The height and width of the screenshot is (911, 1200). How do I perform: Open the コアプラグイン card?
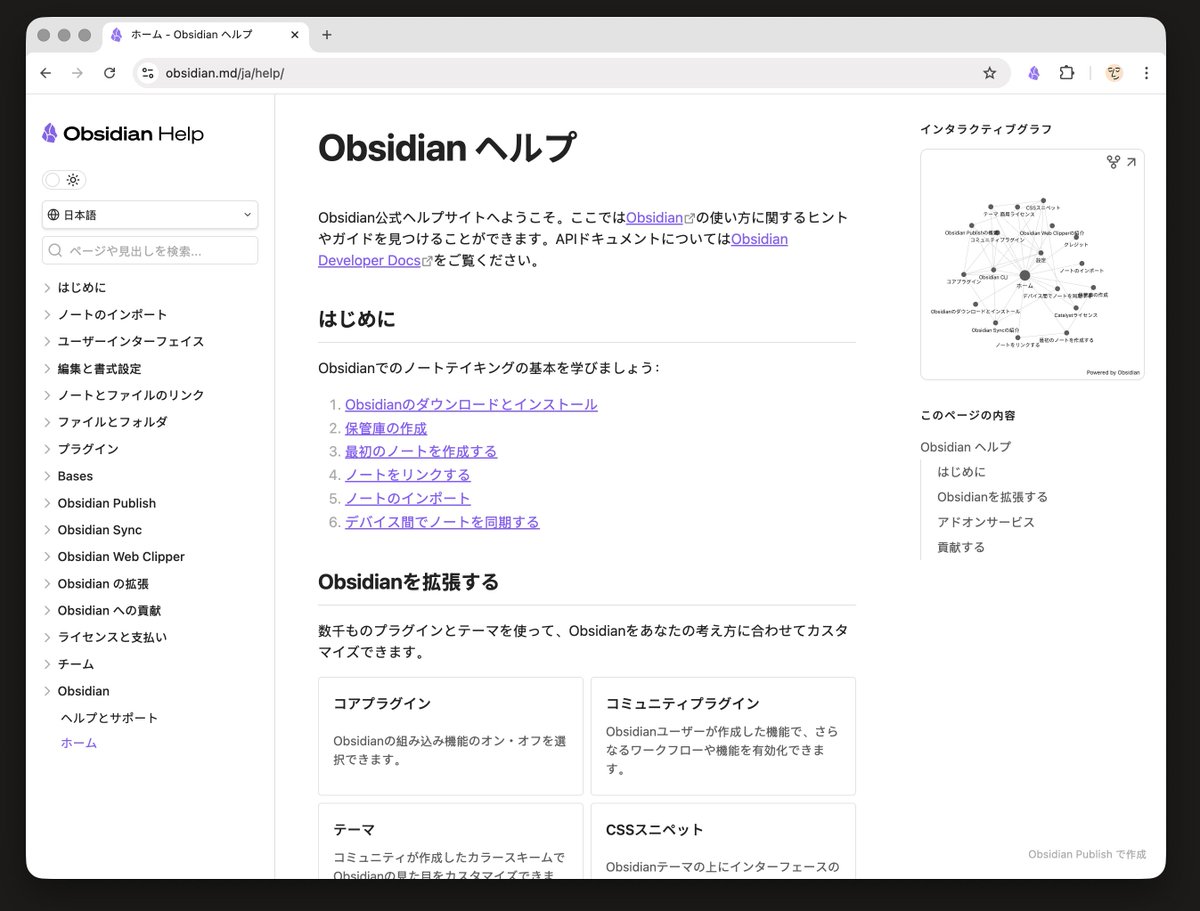coord(450,736)
